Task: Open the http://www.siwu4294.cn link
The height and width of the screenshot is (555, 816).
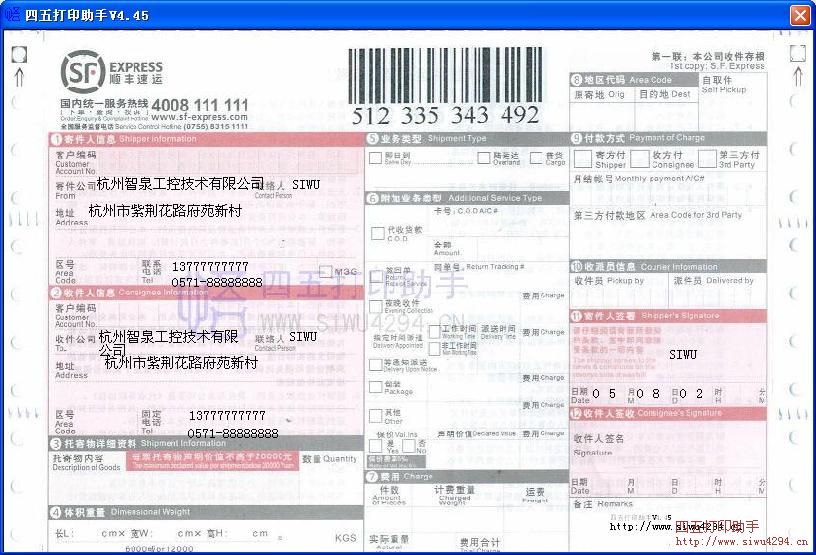Action: [742, 542]
